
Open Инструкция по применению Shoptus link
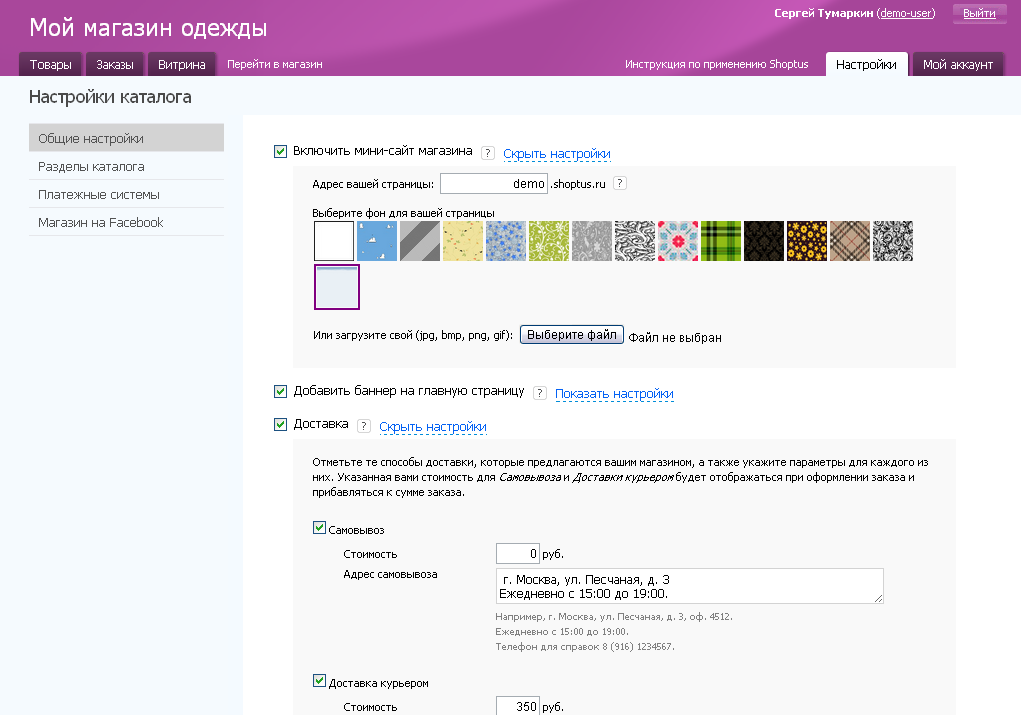[716, 64]
